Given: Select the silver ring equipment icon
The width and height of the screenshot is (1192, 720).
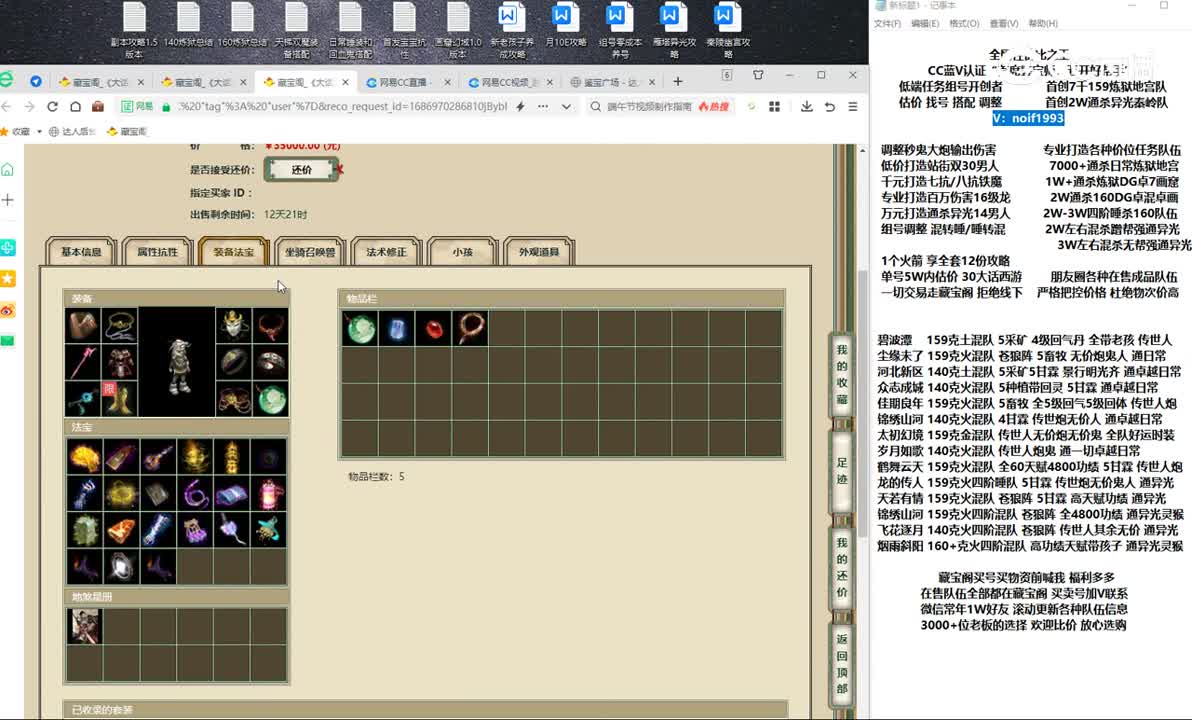Looking at the screenshot, I should pyautogui.click(x=233, y=362).
